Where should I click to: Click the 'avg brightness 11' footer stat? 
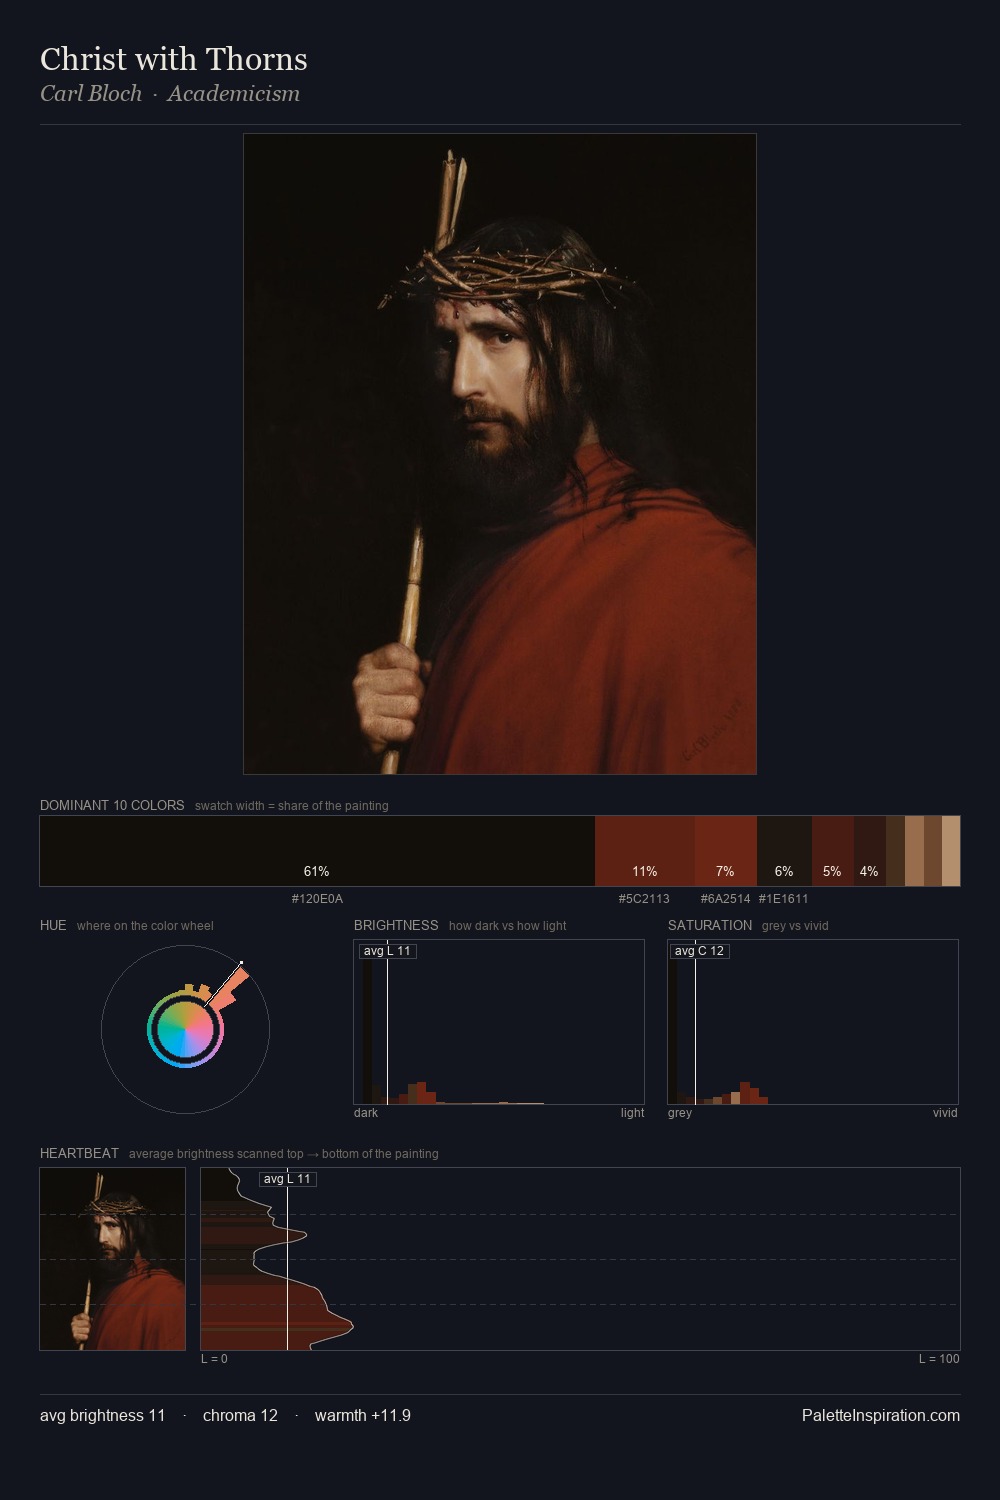click(x=103, y=1415)
